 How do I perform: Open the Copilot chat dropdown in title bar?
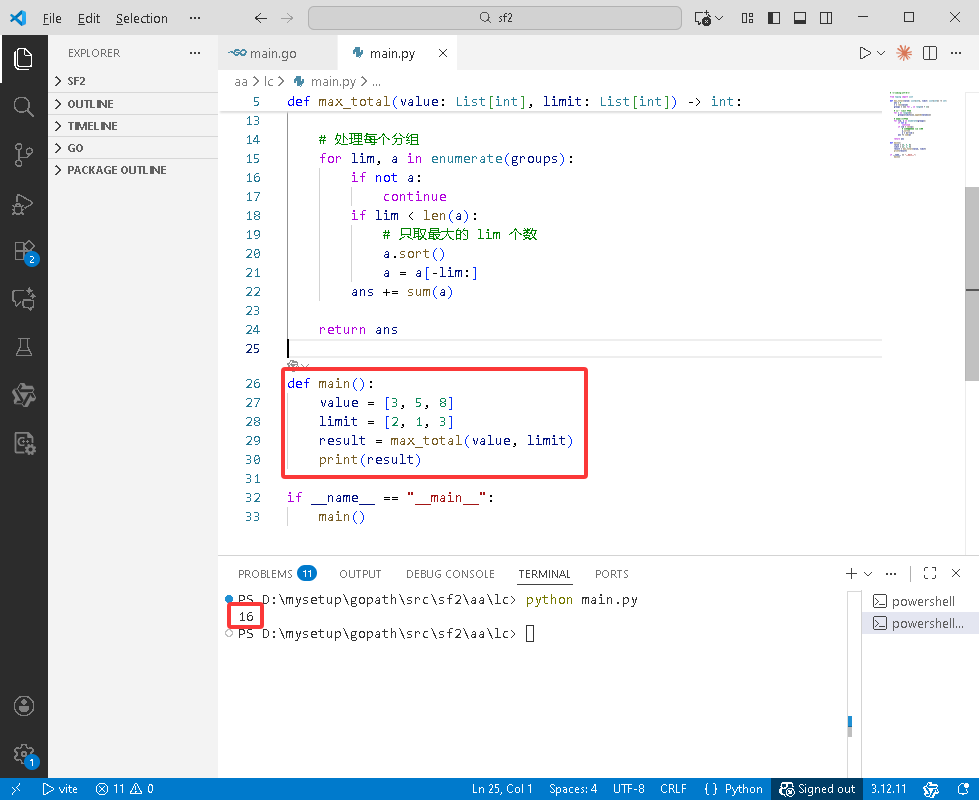pos(719,18)
